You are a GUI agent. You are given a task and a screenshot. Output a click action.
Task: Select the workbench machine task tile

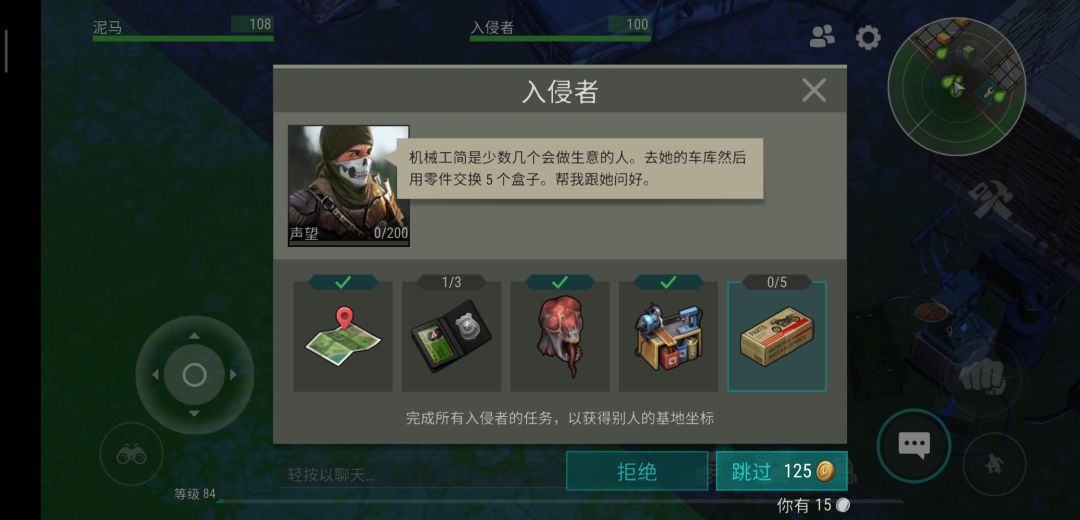click(668, 336)
